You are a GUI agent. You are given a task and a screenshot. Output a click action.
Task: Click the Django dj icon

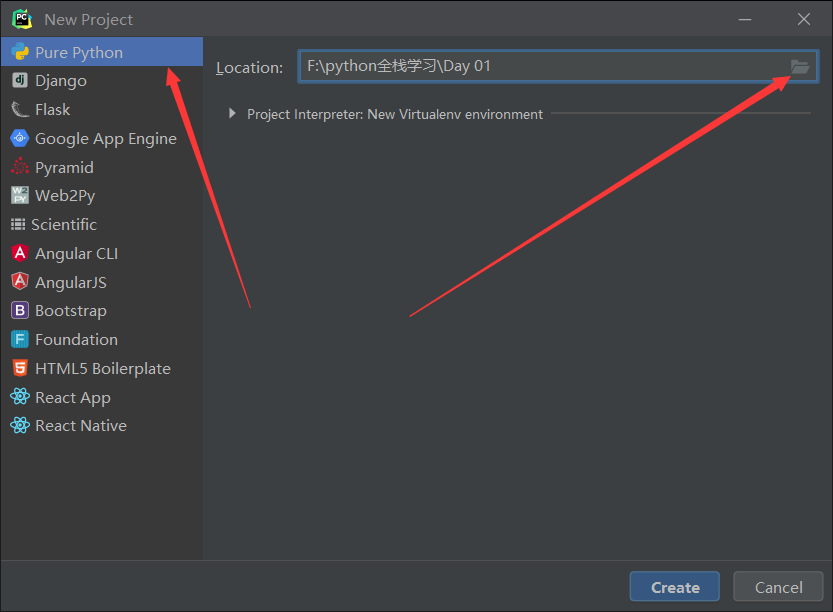(x=20, y=80)
